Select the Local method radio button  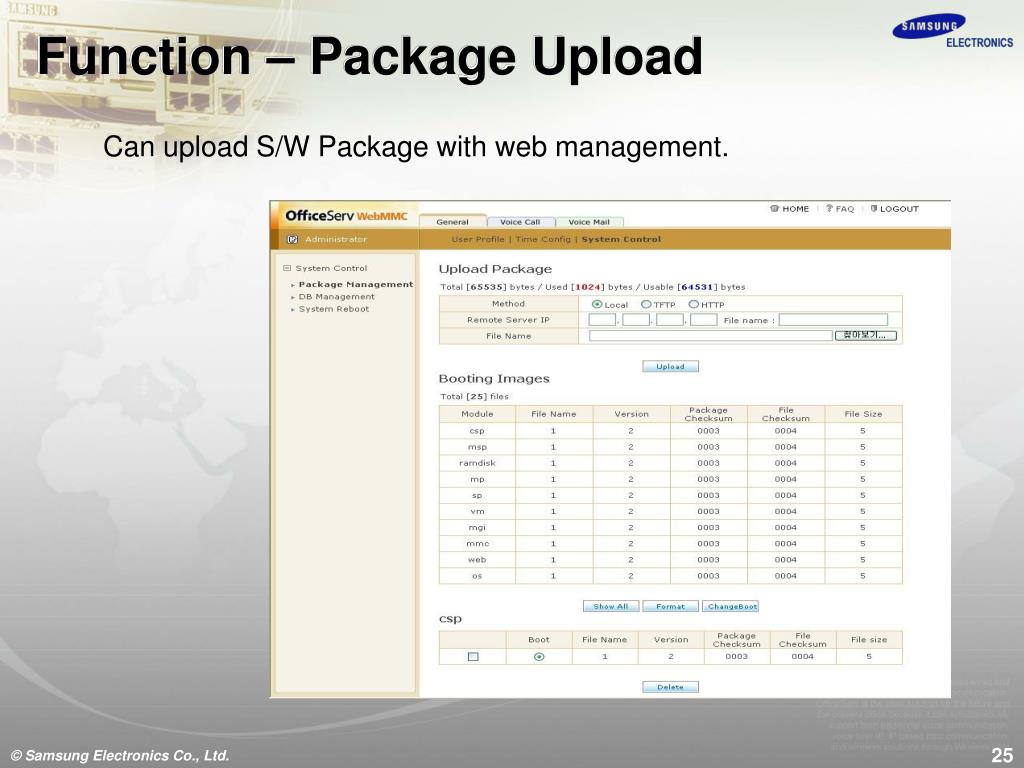click(x=596, y=304)
